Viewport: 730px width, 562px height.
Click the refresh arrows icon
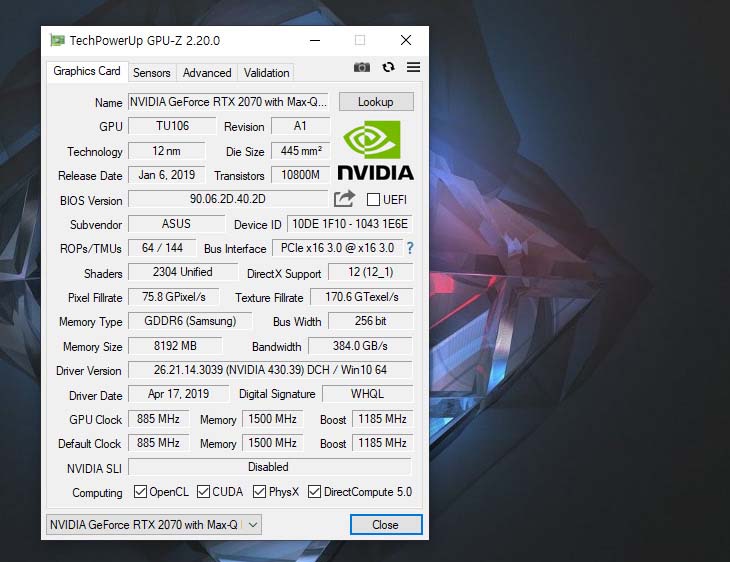pyautogui.click(x=388, y=67)
